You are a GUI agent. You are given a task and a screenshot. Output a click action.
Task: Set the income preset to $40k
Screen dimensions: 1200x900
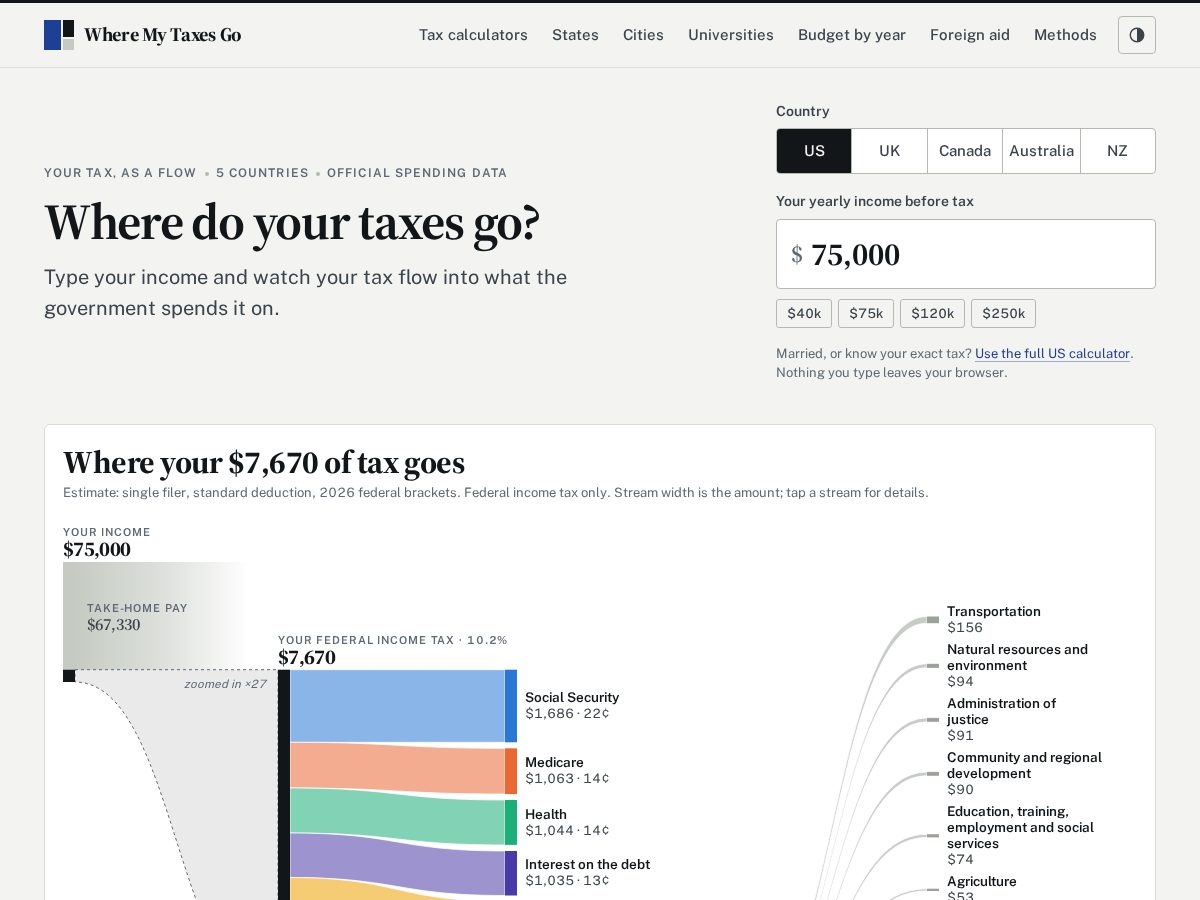804,313
